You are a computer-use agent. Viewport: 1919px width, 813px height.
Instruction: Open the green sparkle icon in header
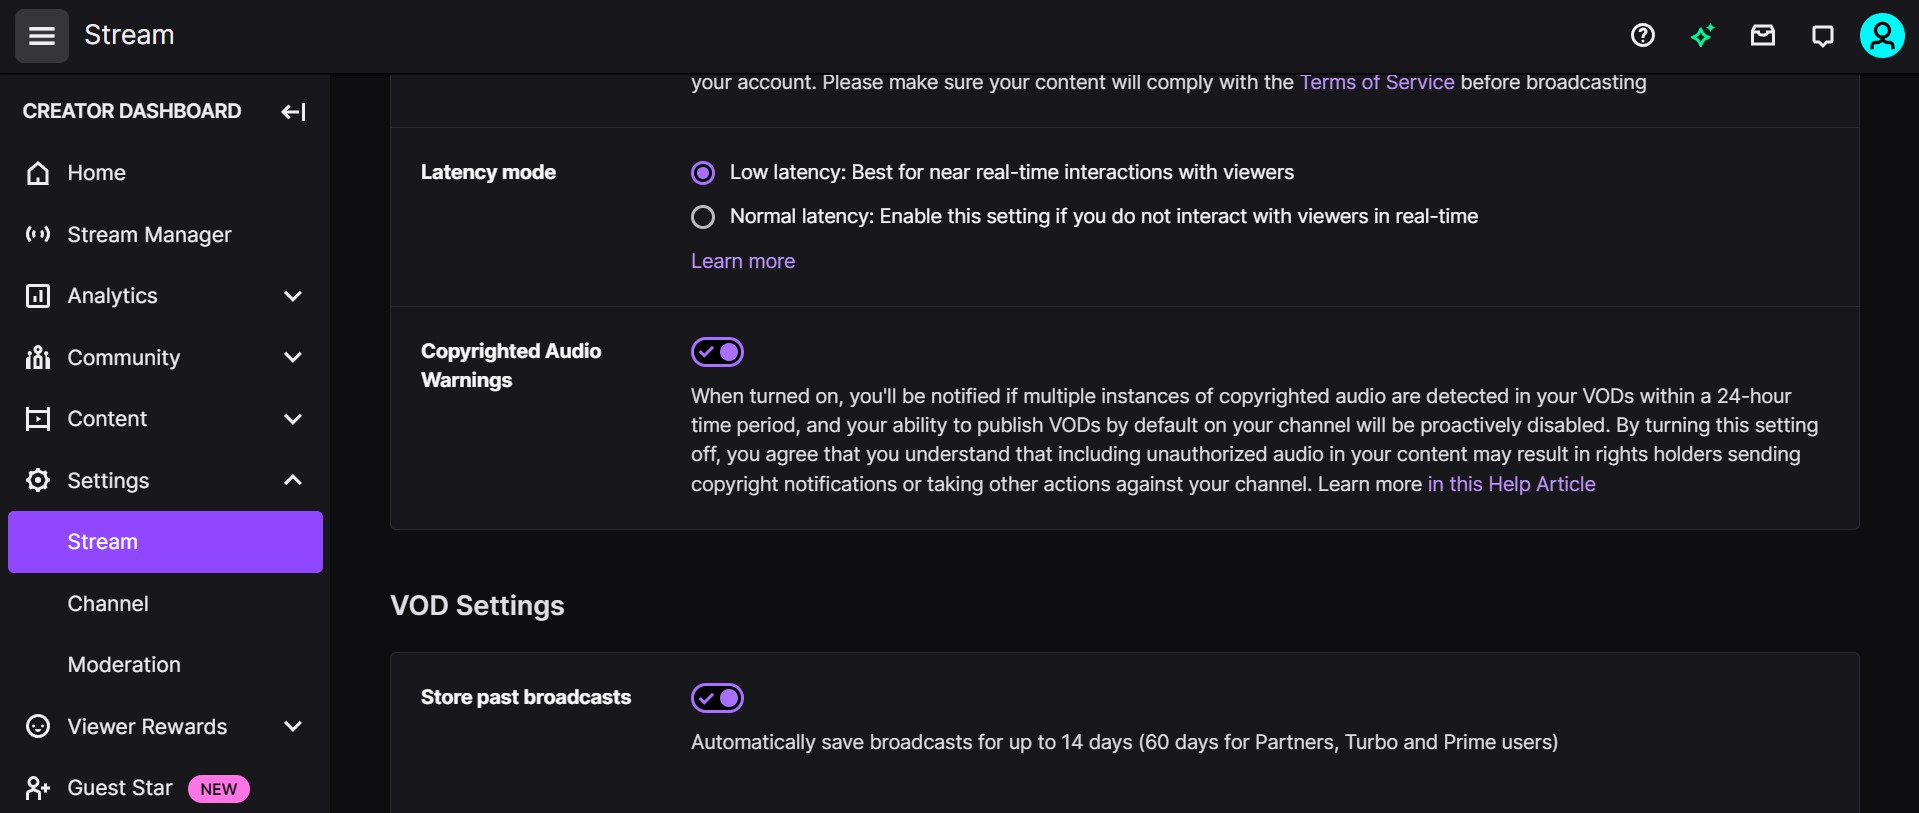[1702, 36]
